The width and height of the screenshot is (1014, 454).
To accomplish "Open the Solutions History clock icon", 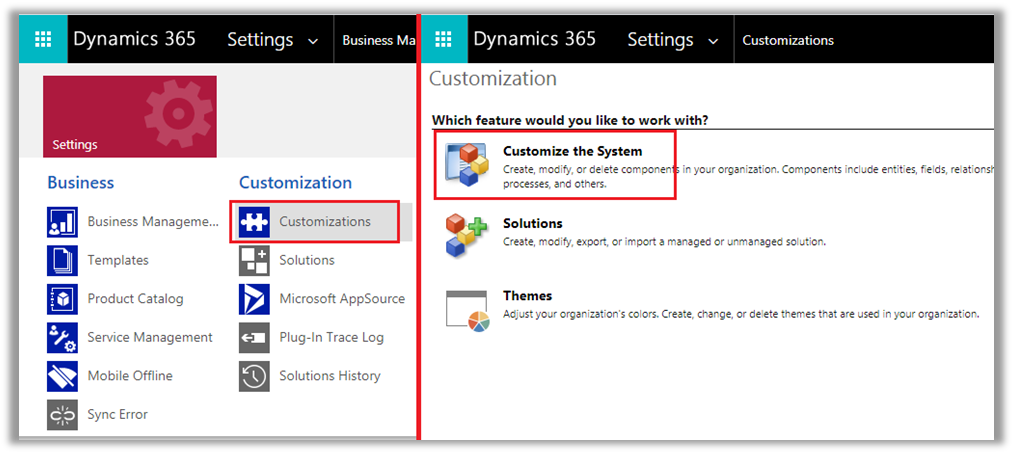I will [254, 376].
